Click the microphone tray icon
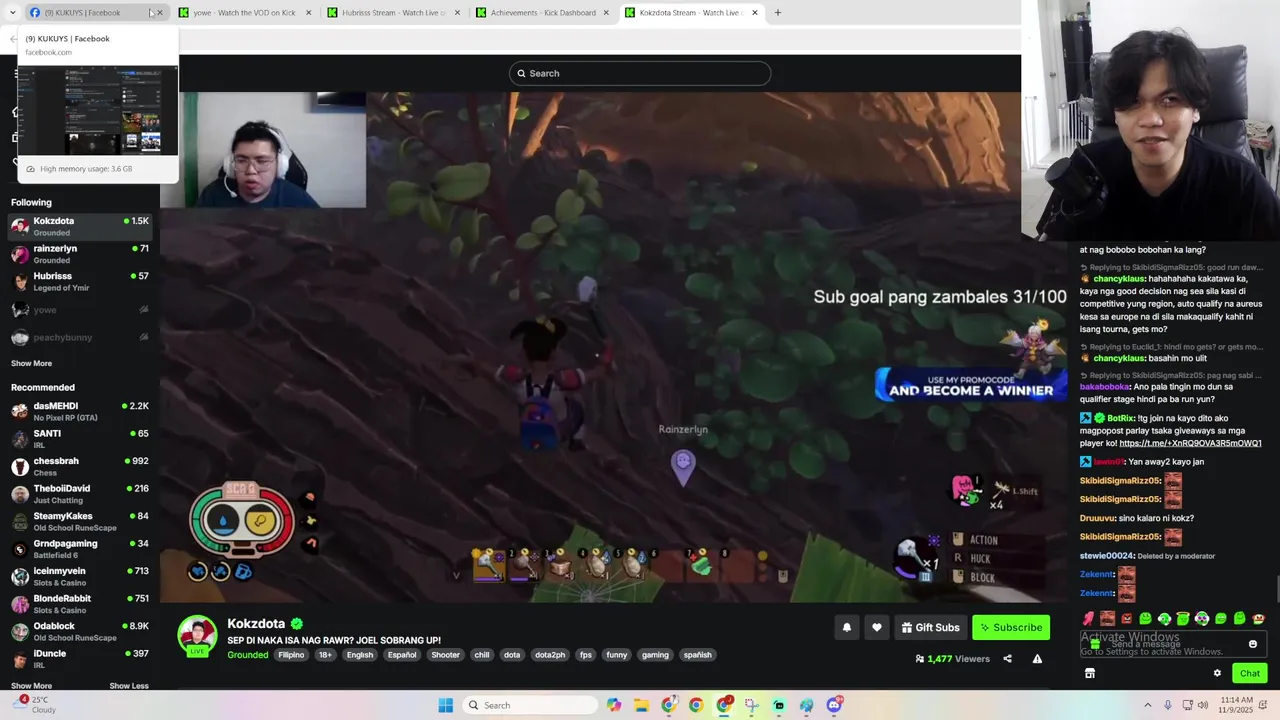This screenshot has width=1280, height=720. coord(1167,705)
